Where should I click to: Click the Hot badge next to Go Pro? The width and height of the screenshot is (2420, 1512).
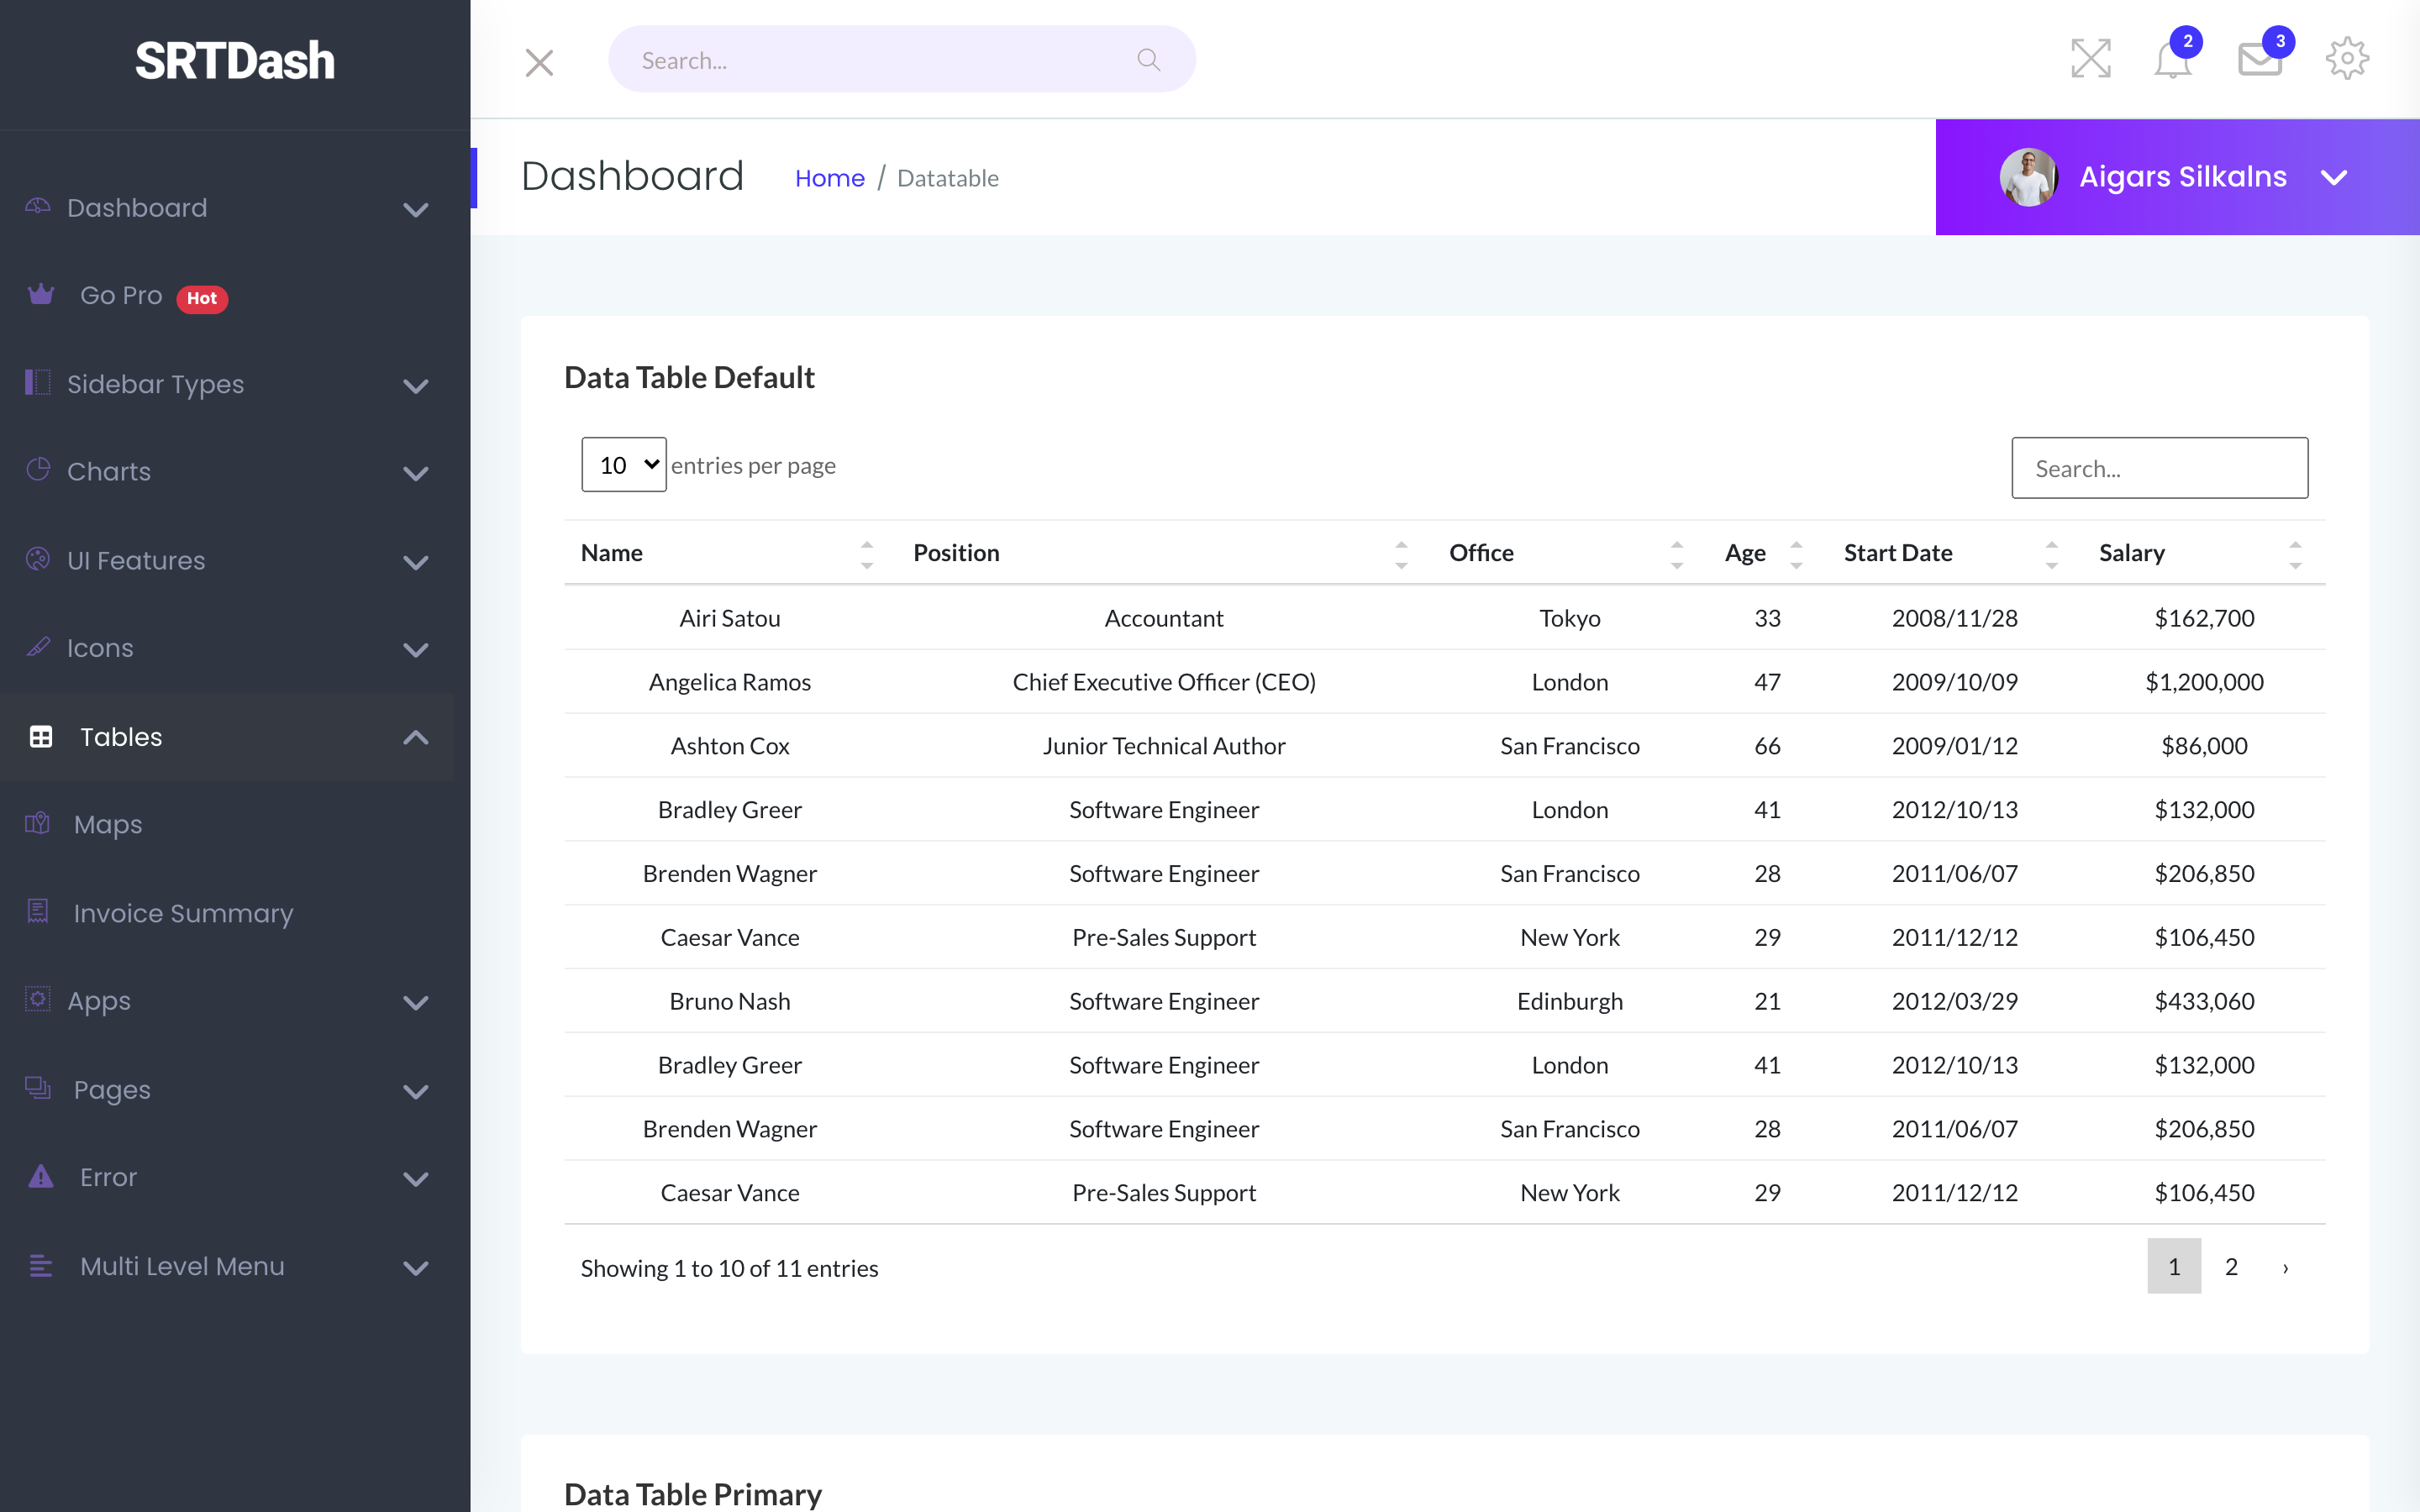(x=202, y=298)
